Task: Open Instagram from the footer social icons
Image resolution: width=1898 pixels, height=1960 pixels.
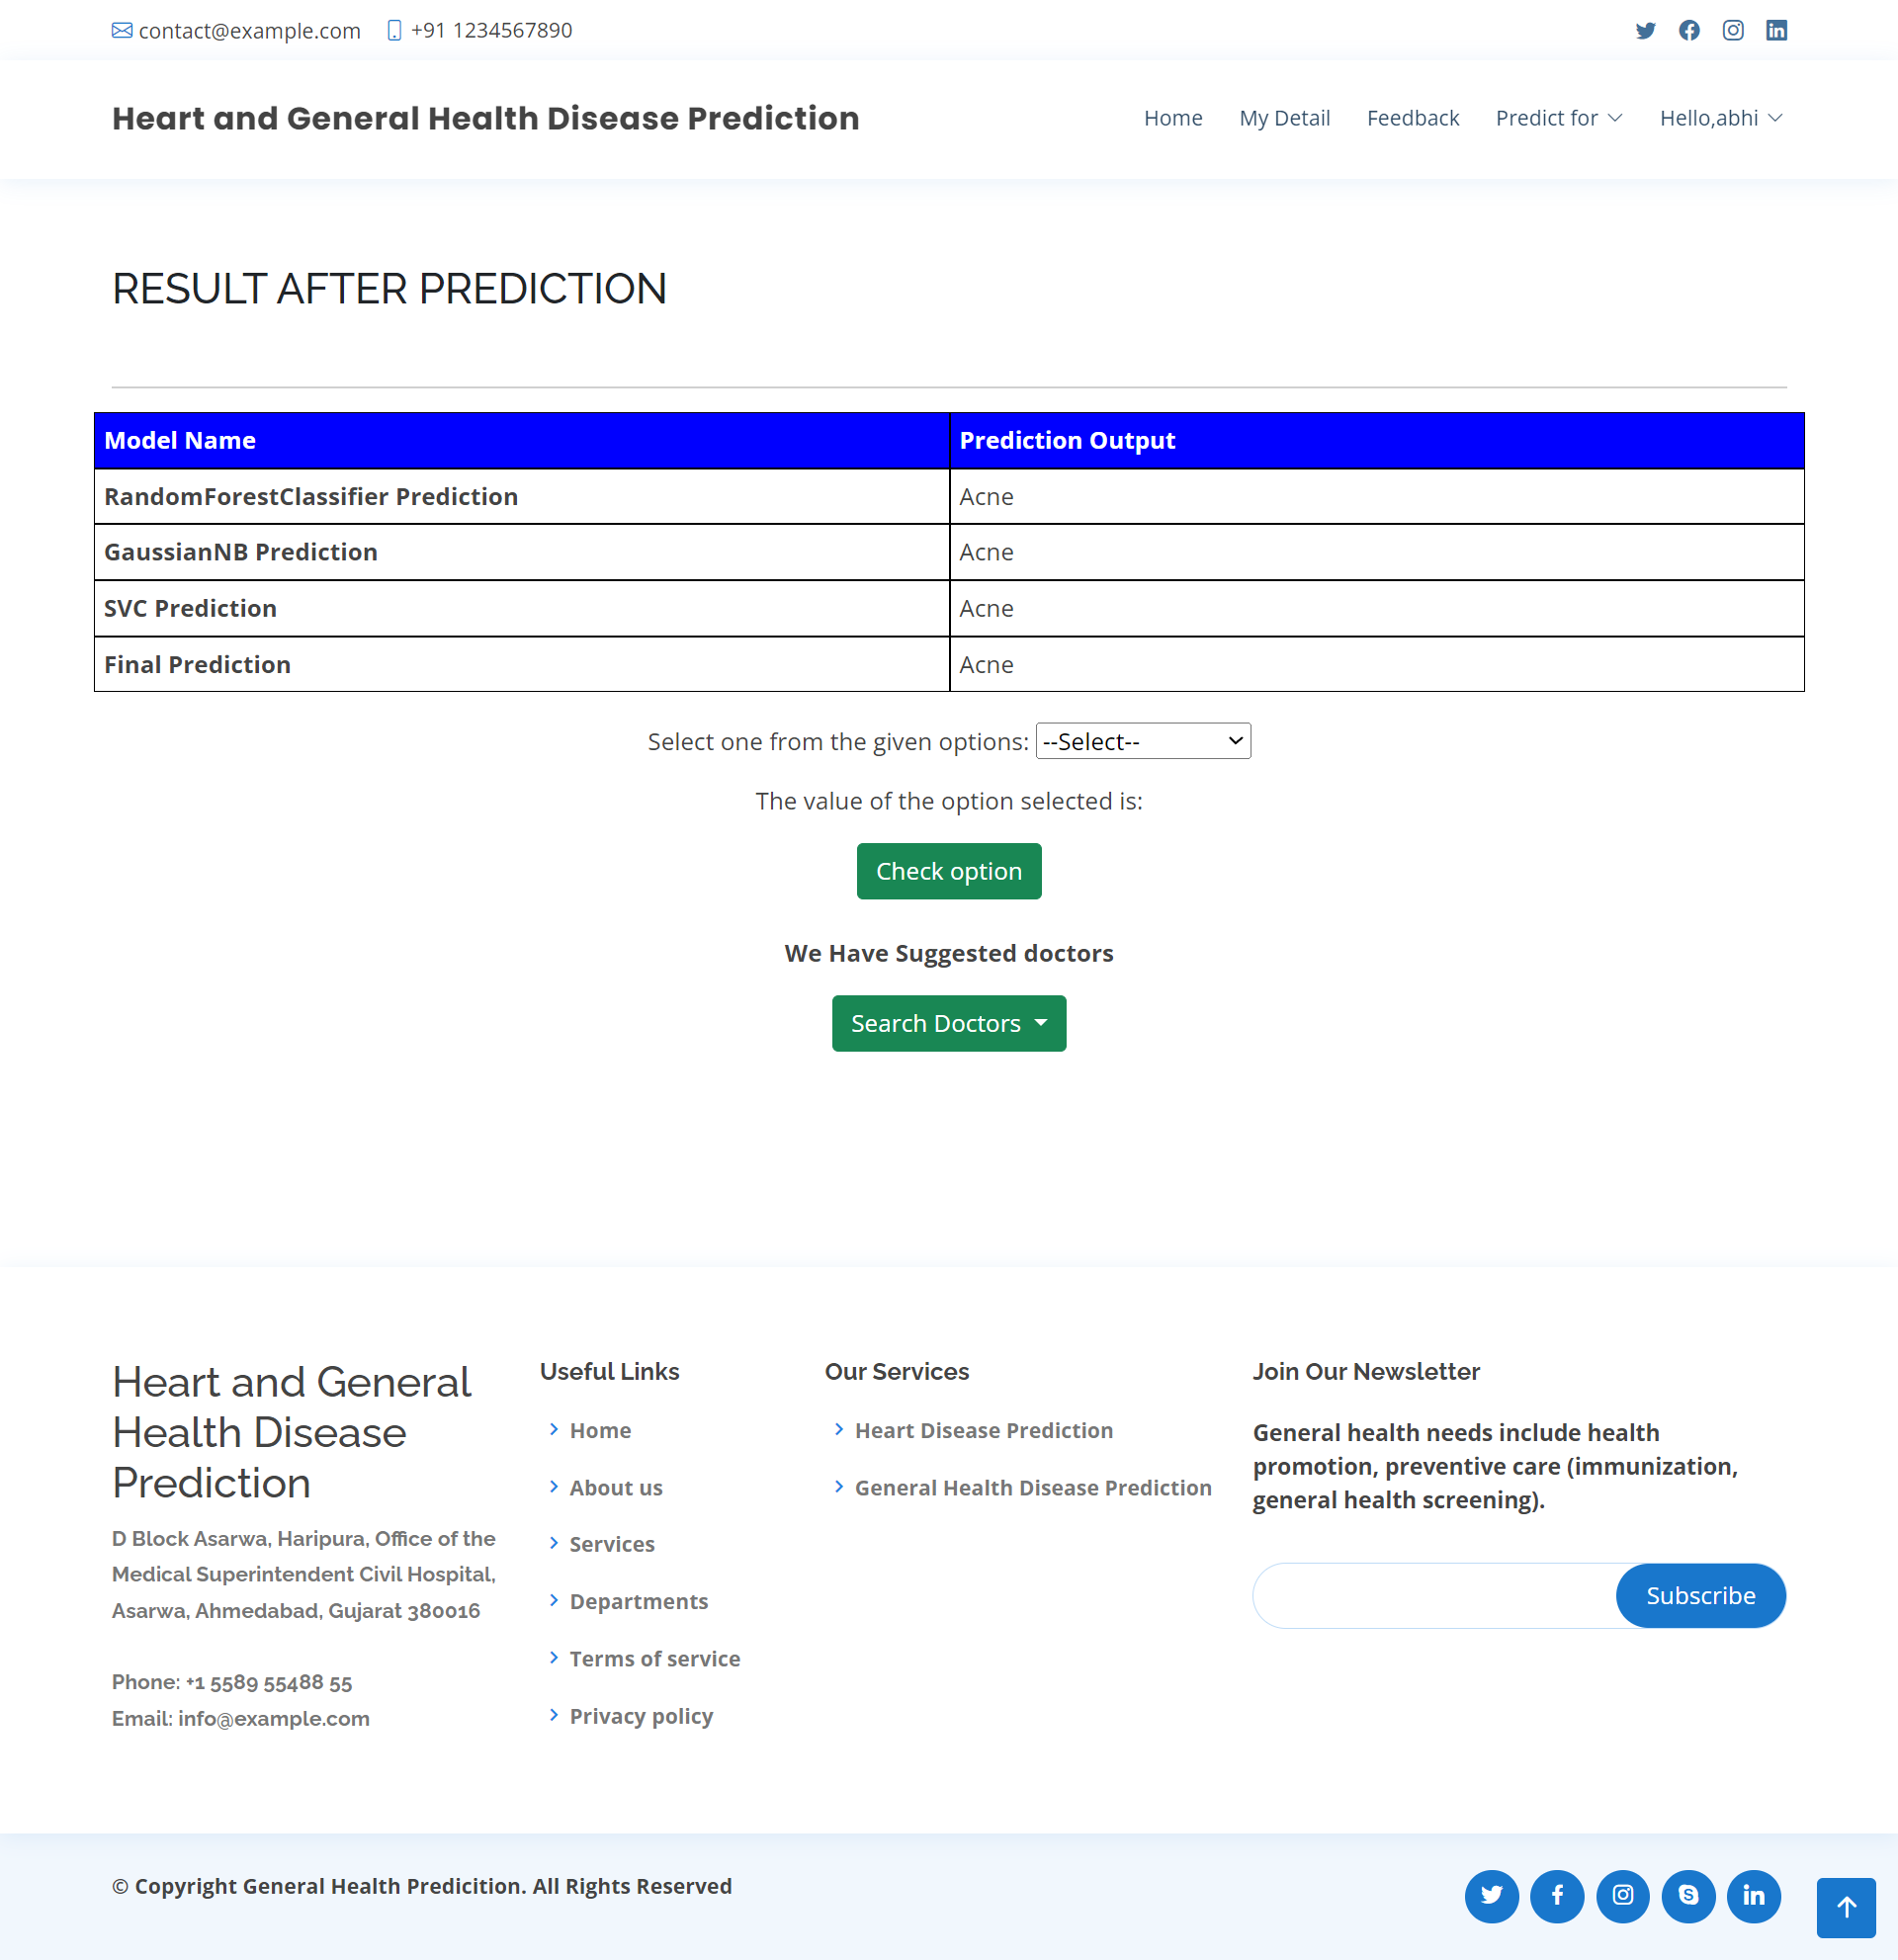Action: (x=1622, y=1895)
